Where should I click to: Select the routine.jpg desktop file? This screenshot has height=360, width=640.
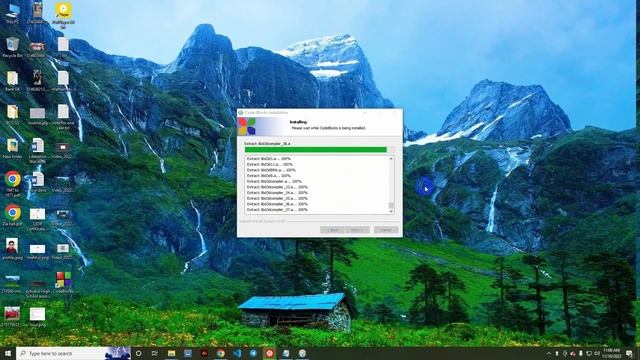37,116
